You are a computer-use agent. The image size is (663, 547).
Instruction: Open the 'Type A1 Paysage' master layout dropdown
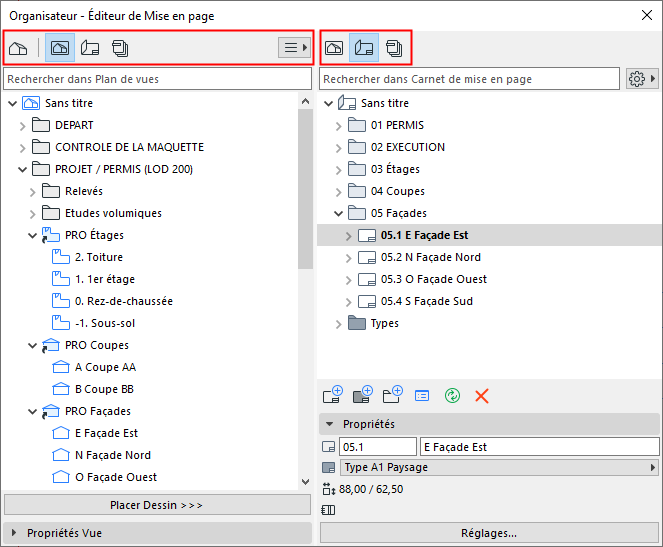coord(499,467)
